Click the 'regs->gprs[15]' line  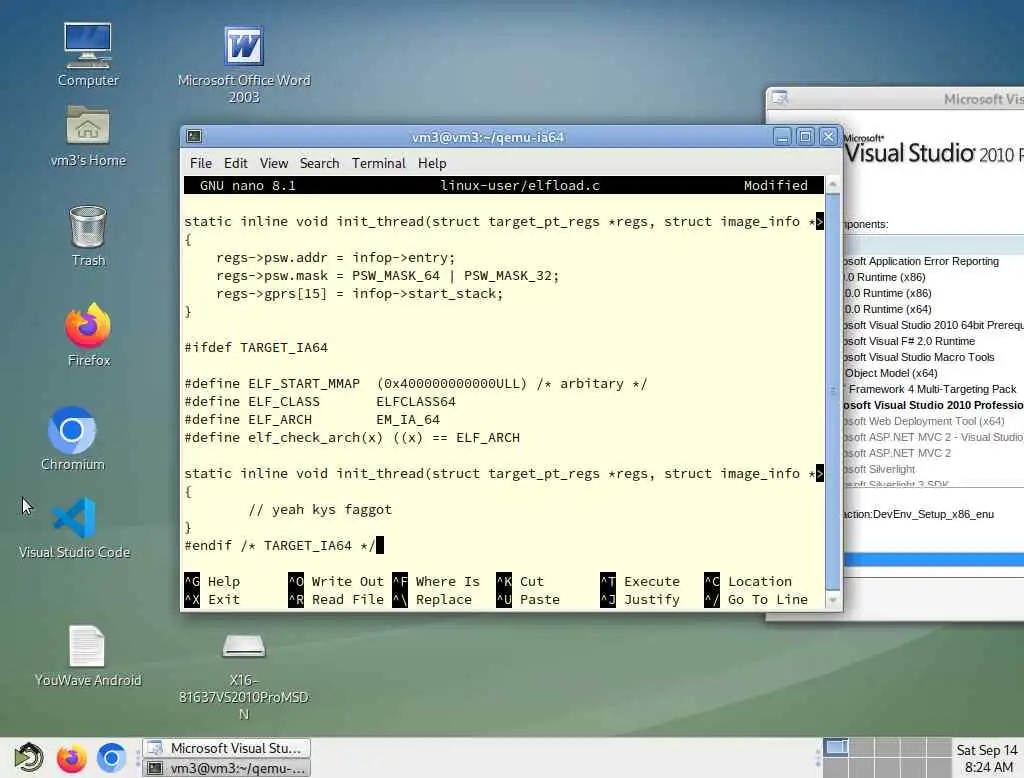click(360, 293)
